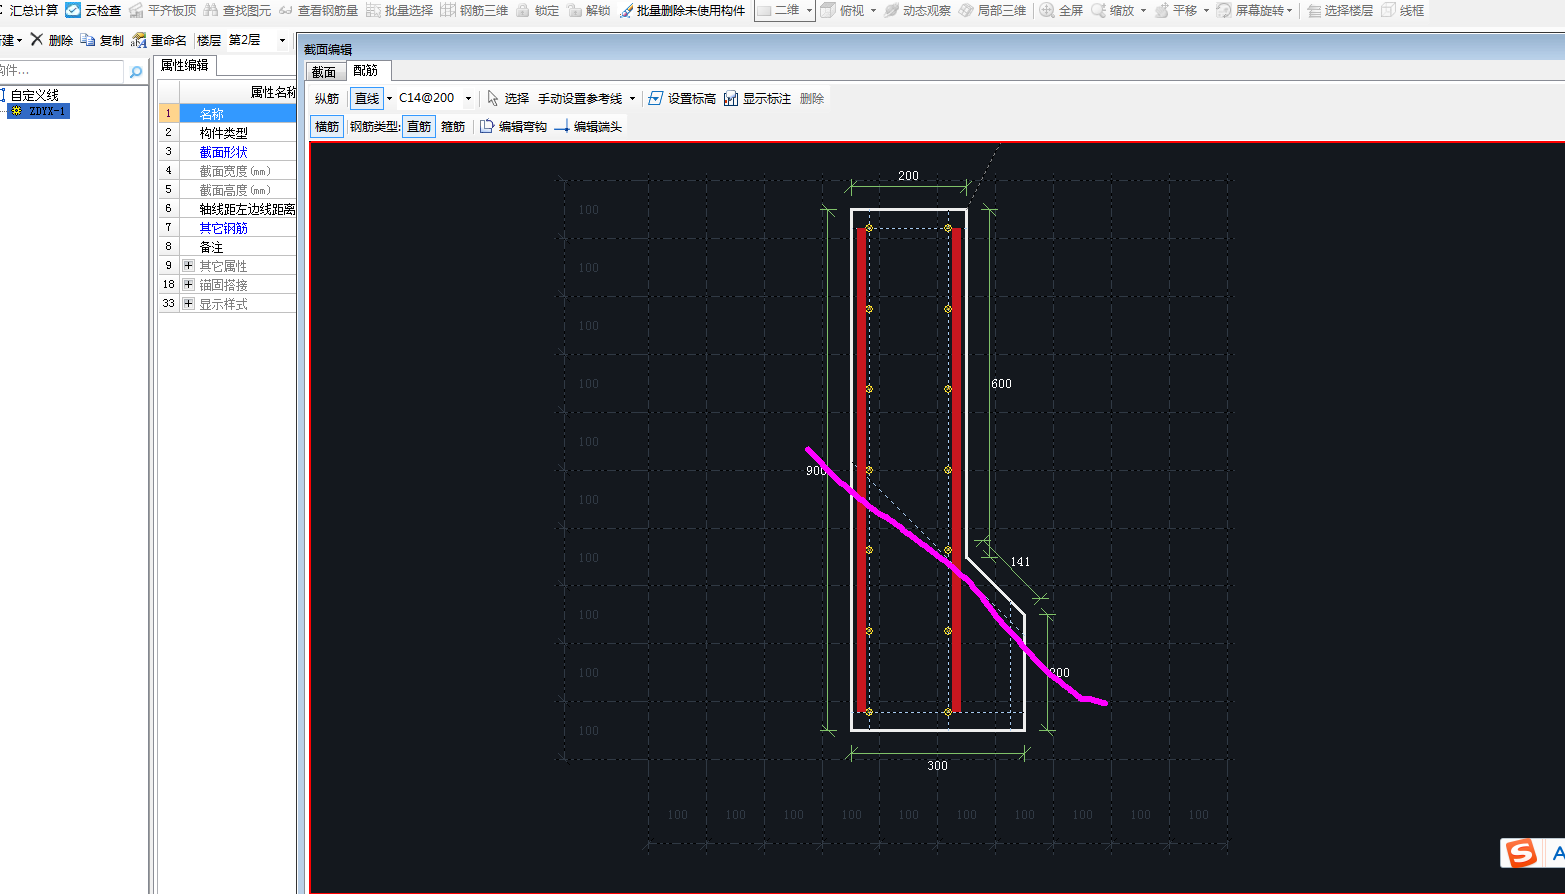Click 删除 in section editor toolbar

click(x=812, y=98)
